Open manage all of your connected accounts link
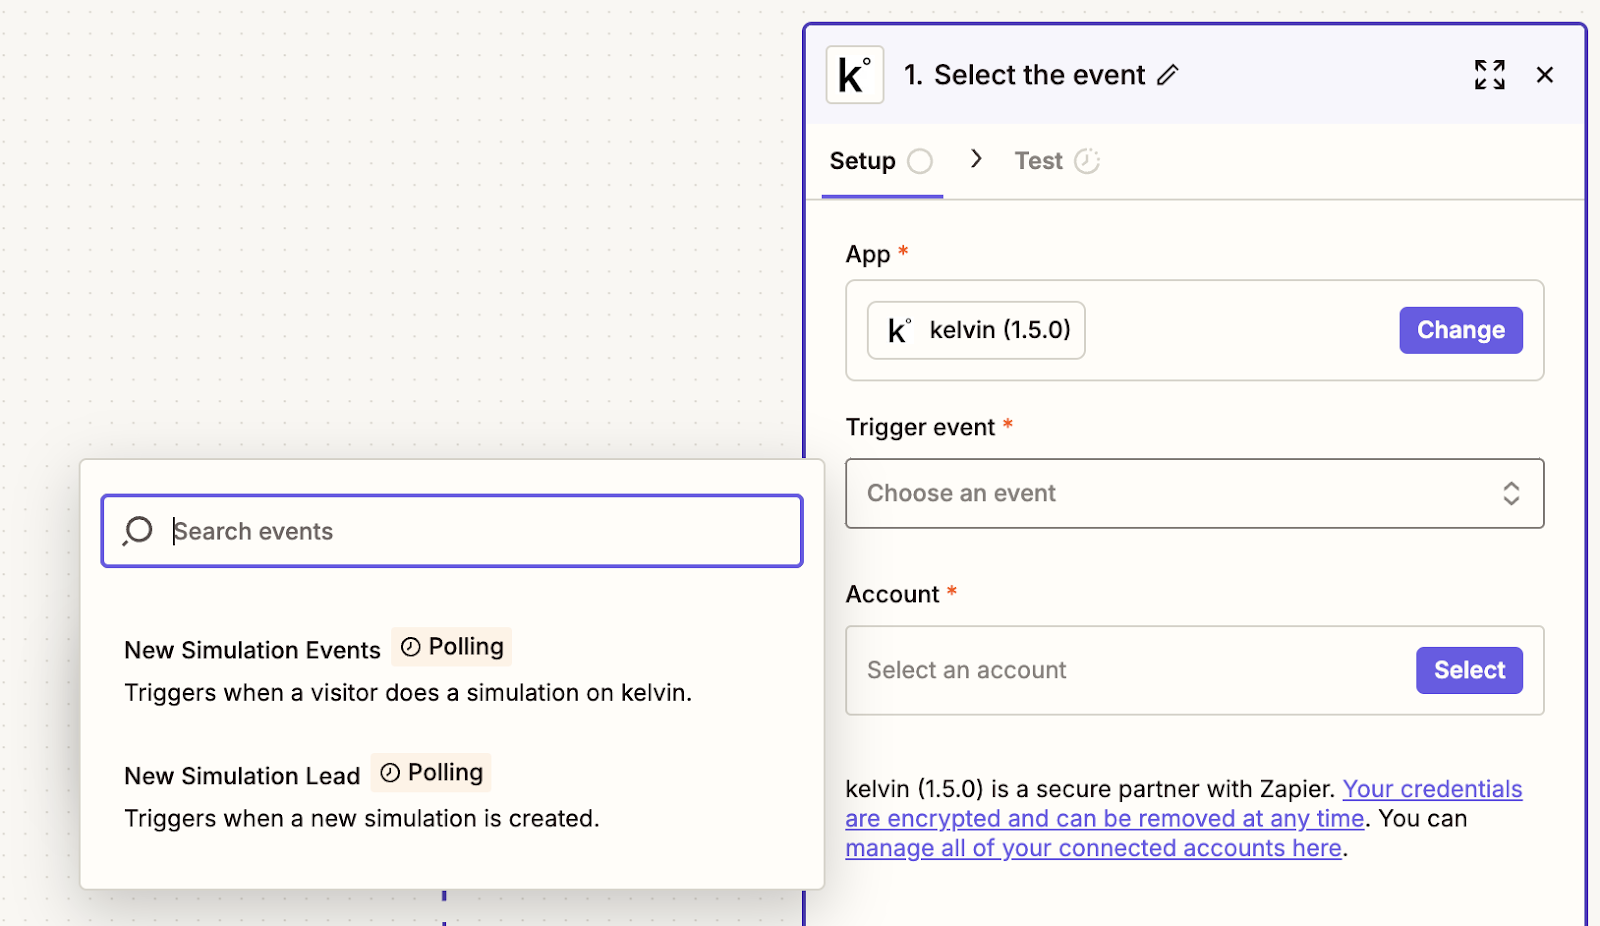The width and height of the screenshot is (1600, 926). pyautogui.click(x=1093, y=848)
